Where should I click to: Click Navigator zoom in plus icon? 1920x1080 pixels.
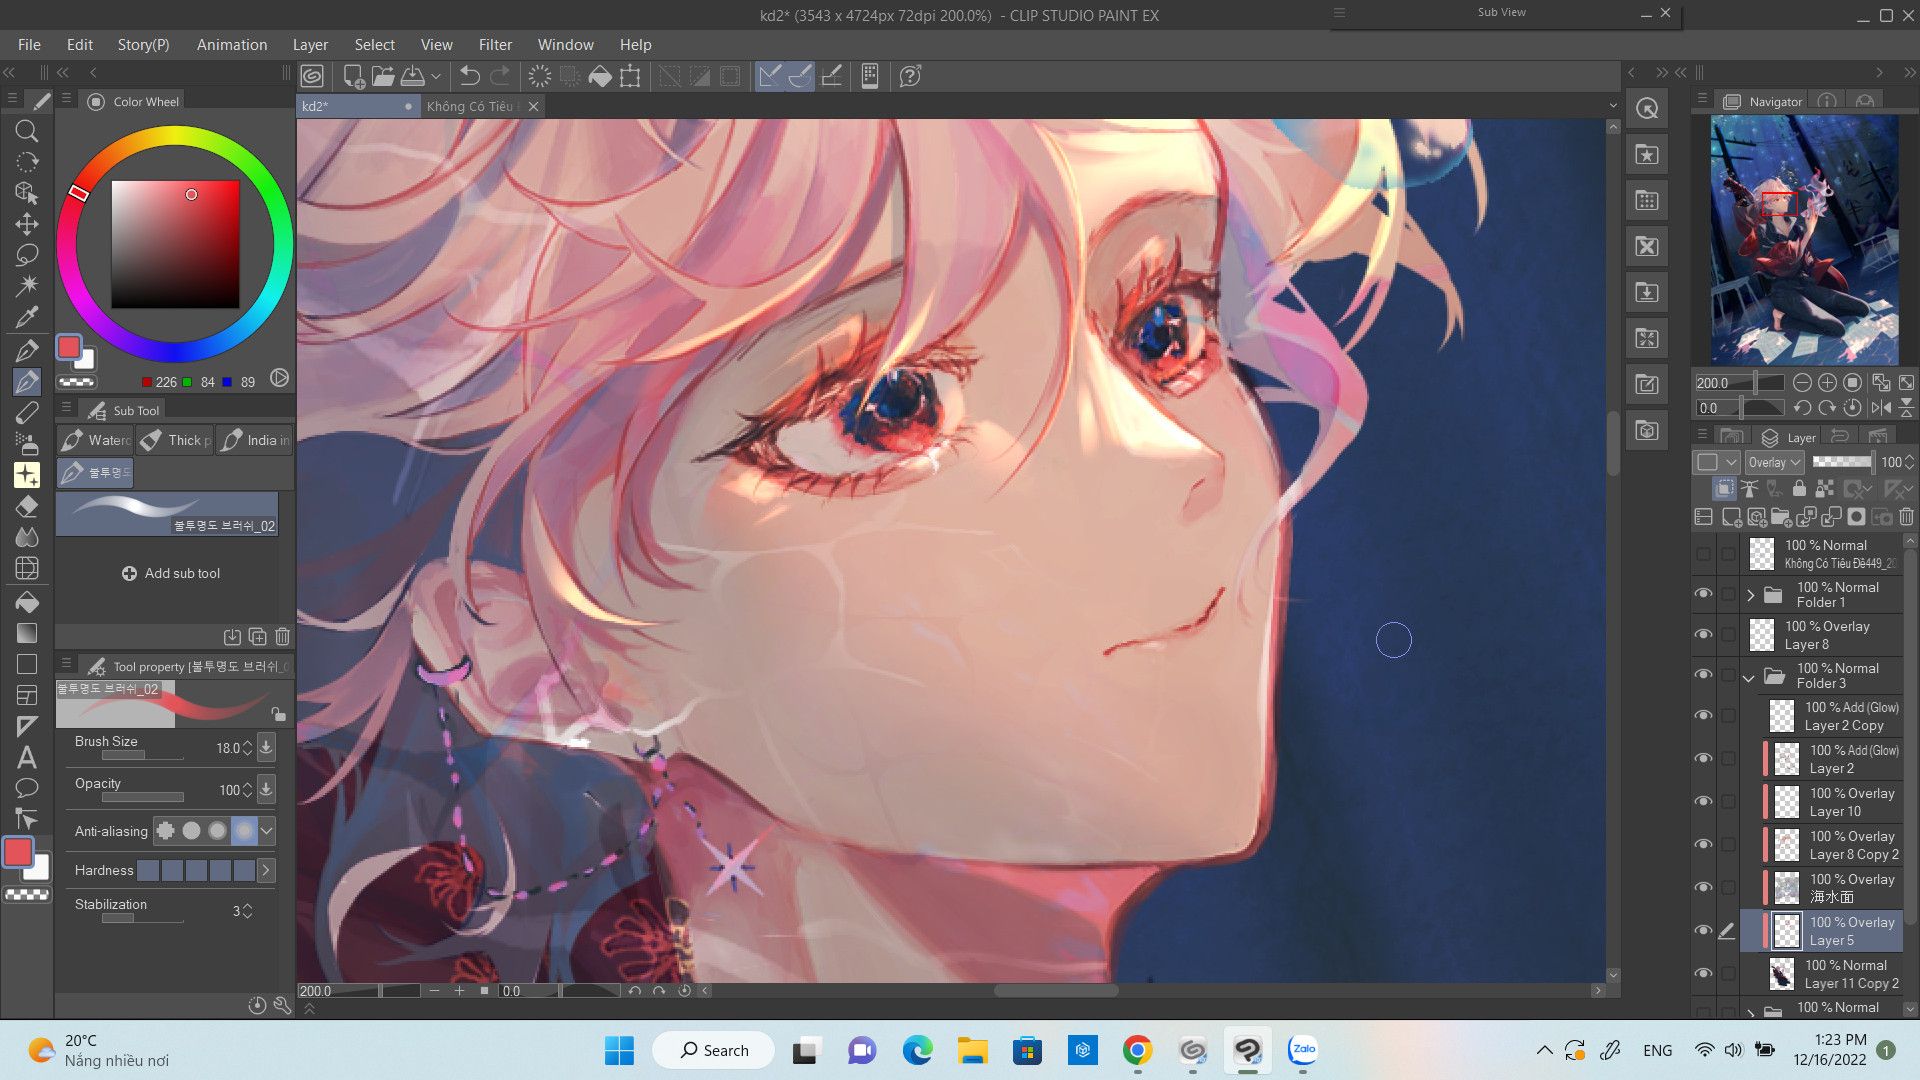tap(1827, 383)
